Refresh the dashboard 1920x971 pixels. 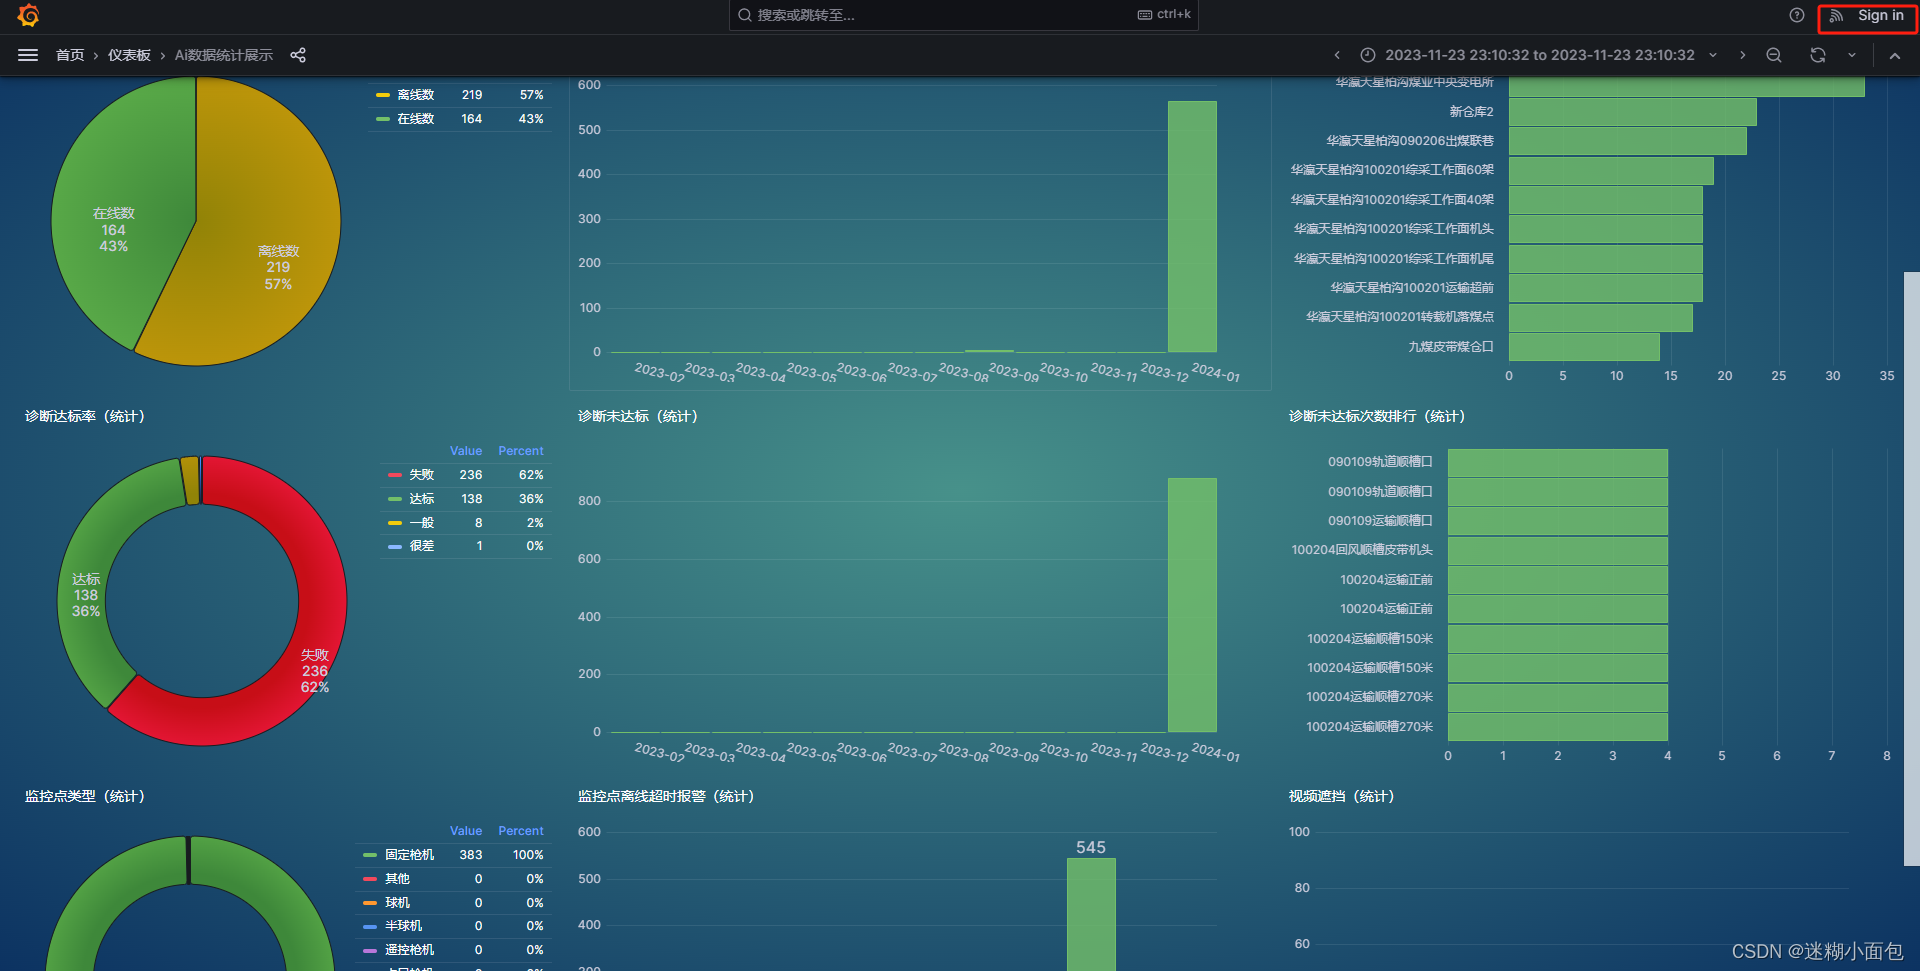pos(1818,55)
